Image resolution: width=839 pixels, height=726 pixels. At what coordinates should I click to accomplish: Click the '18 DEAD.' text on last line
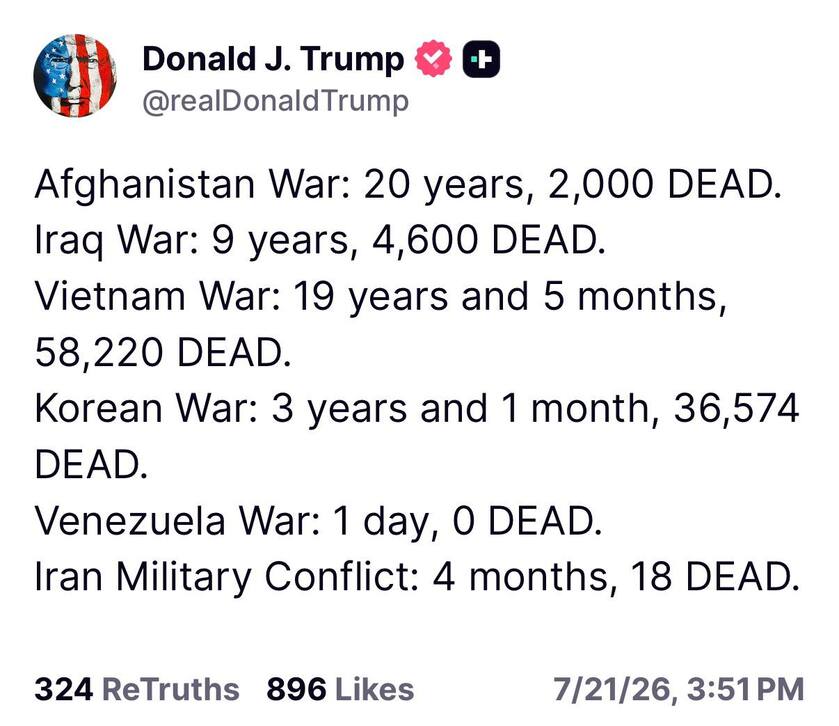tap(715, 577)
